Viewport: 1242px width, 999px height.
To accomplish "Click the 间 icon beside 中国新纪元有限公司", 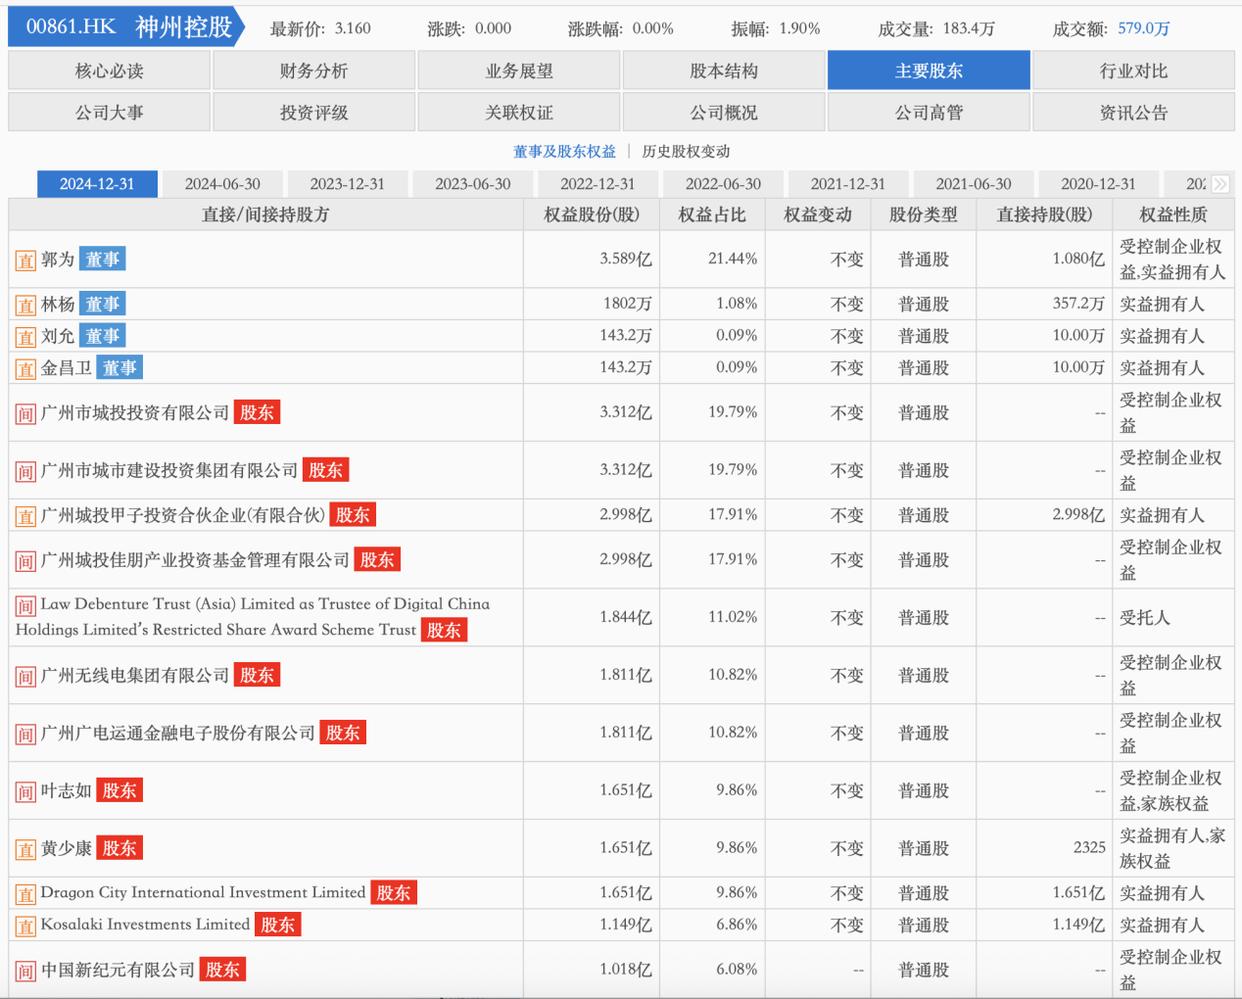I will point(26,971).
